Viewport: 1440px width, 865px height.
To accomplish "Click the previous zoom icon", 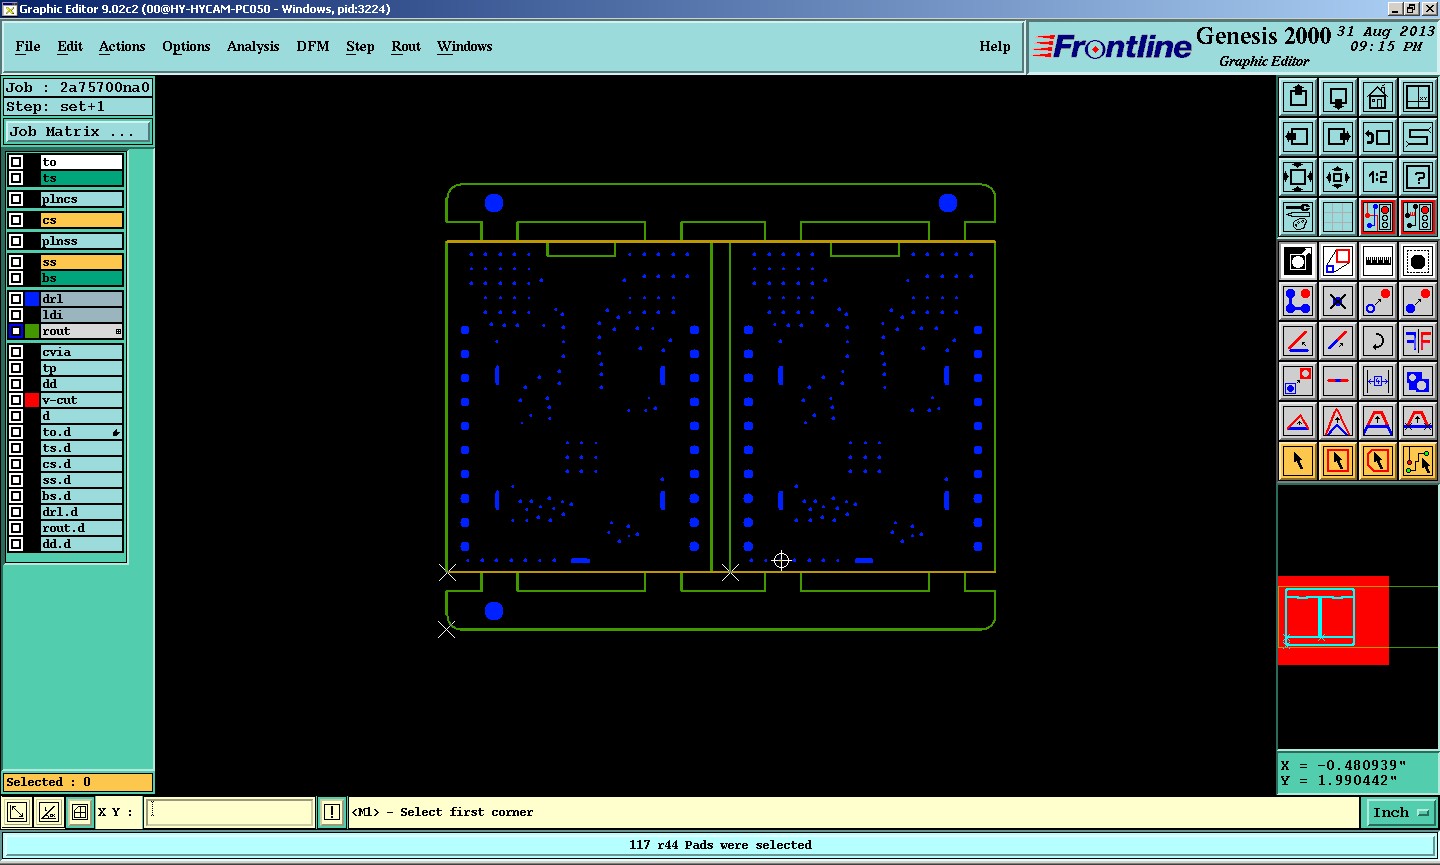I will [x=1378, y=137].
